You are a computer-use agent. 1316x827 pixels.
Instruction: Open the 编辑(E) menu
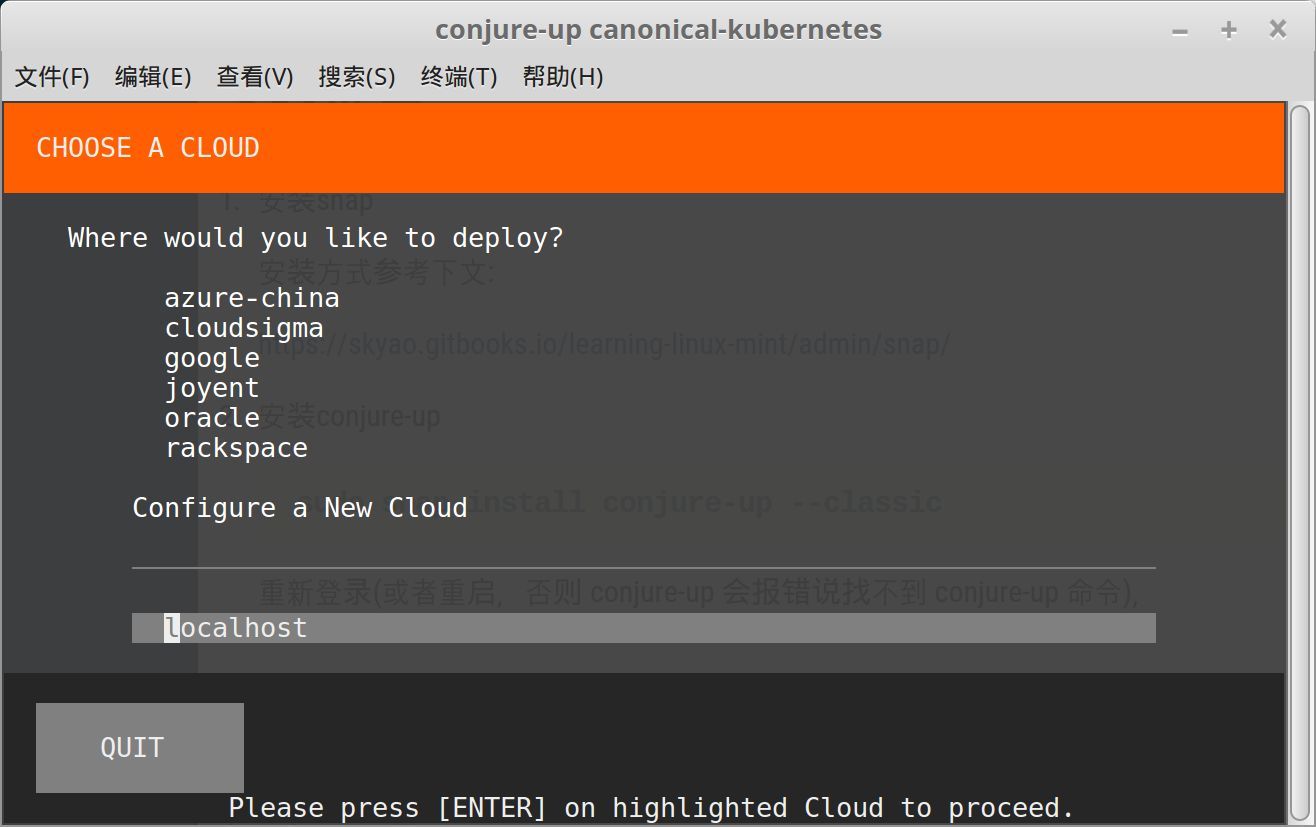click(153, 77)
